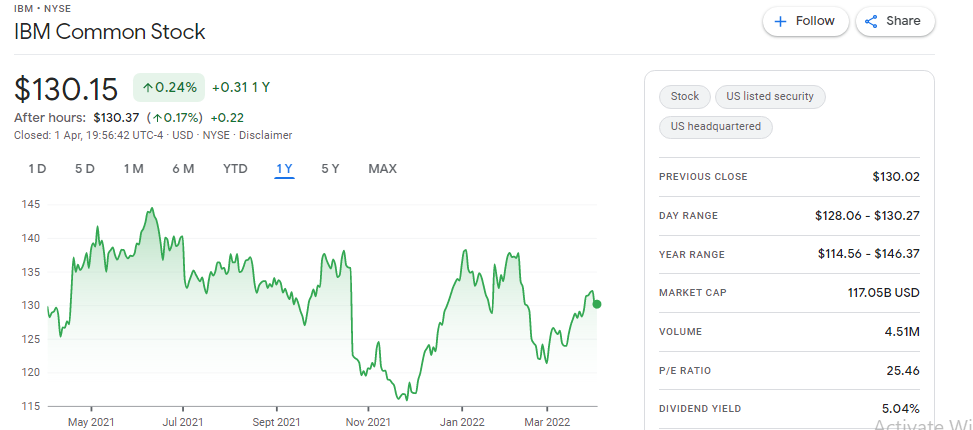This screenshot has width=973, height=430.
Task: Click the volume value 4.51M
Action: coord(902,332)
